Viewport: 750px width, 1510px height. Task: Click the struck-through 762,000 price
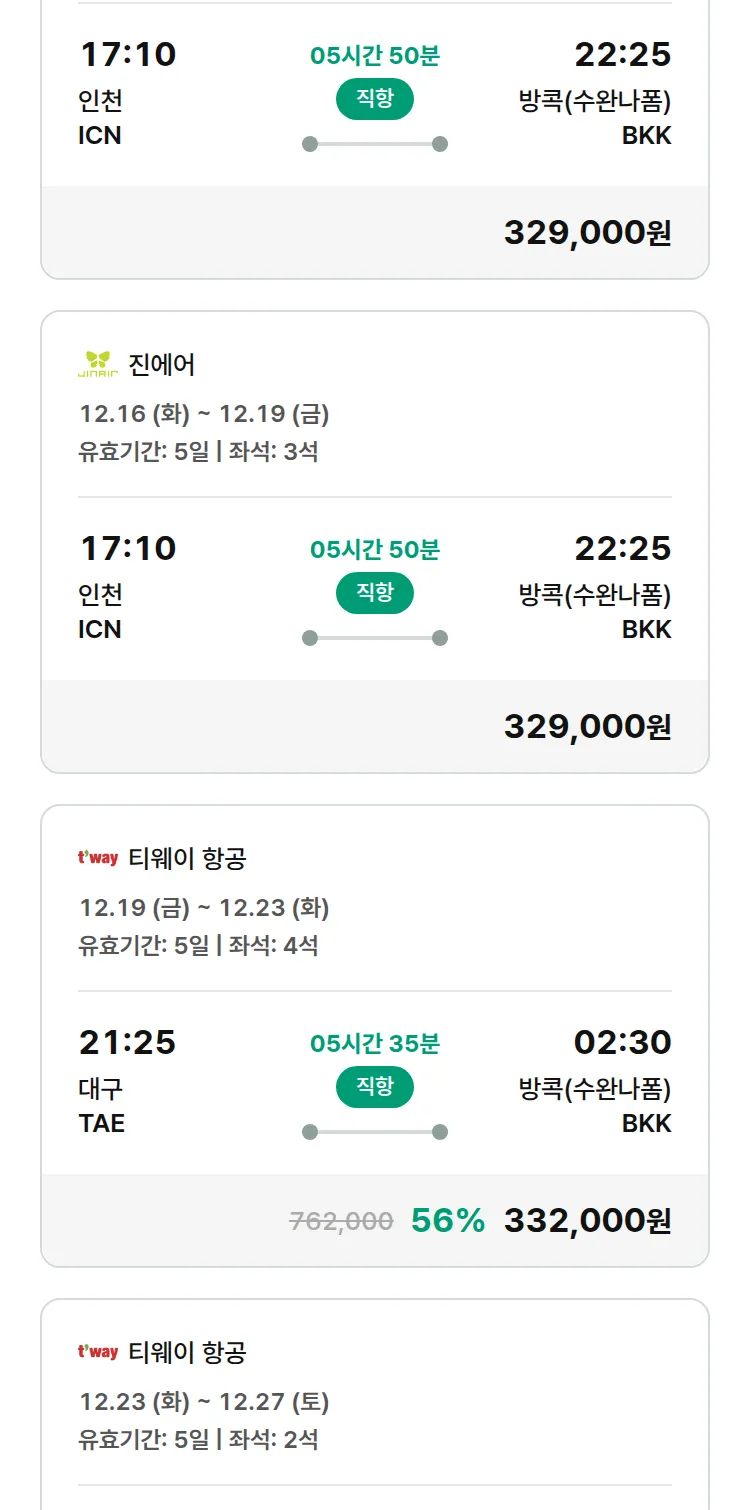coord(341,1221)
